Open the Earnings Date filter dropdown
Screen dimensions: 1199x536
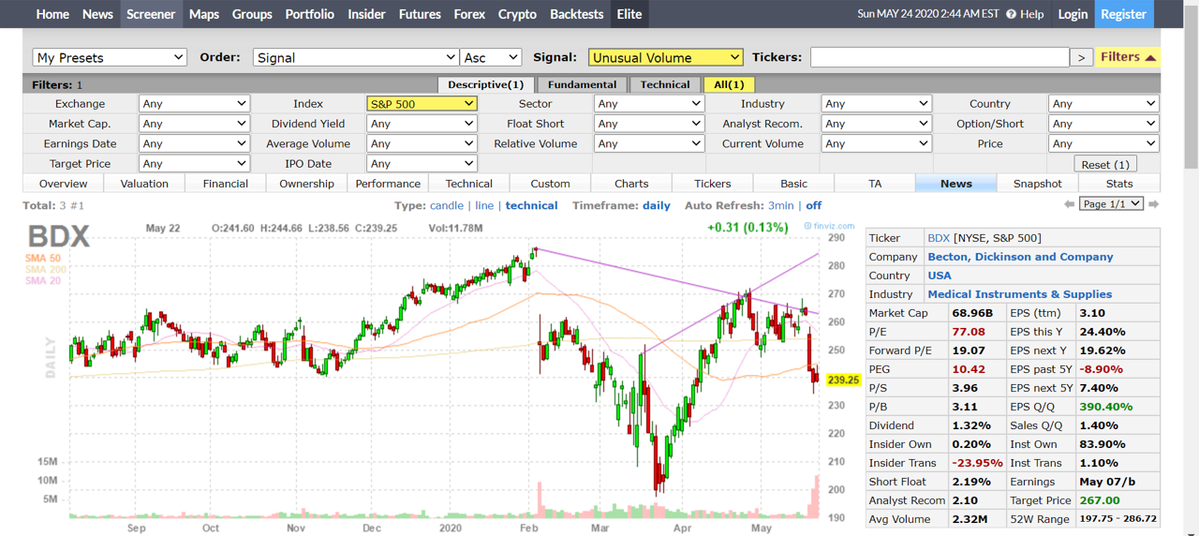click(x=194, y=143)
